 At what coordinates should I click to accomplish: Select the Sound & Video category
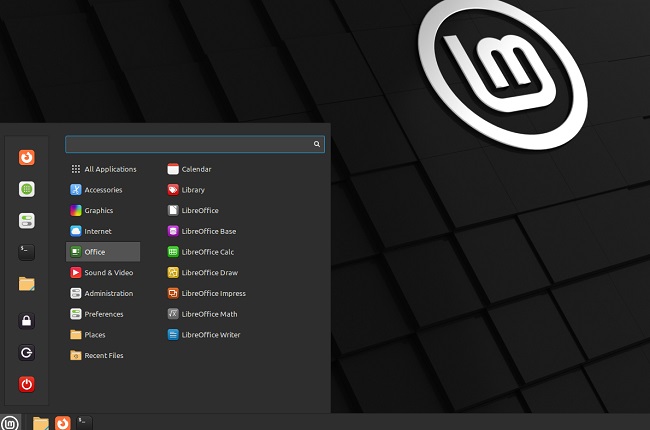(103, 272)
